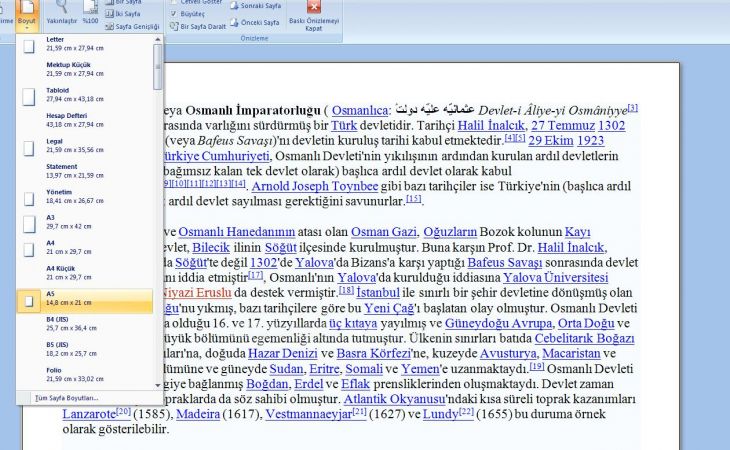Open the Basra Körfezi link

tap(373, 353)
